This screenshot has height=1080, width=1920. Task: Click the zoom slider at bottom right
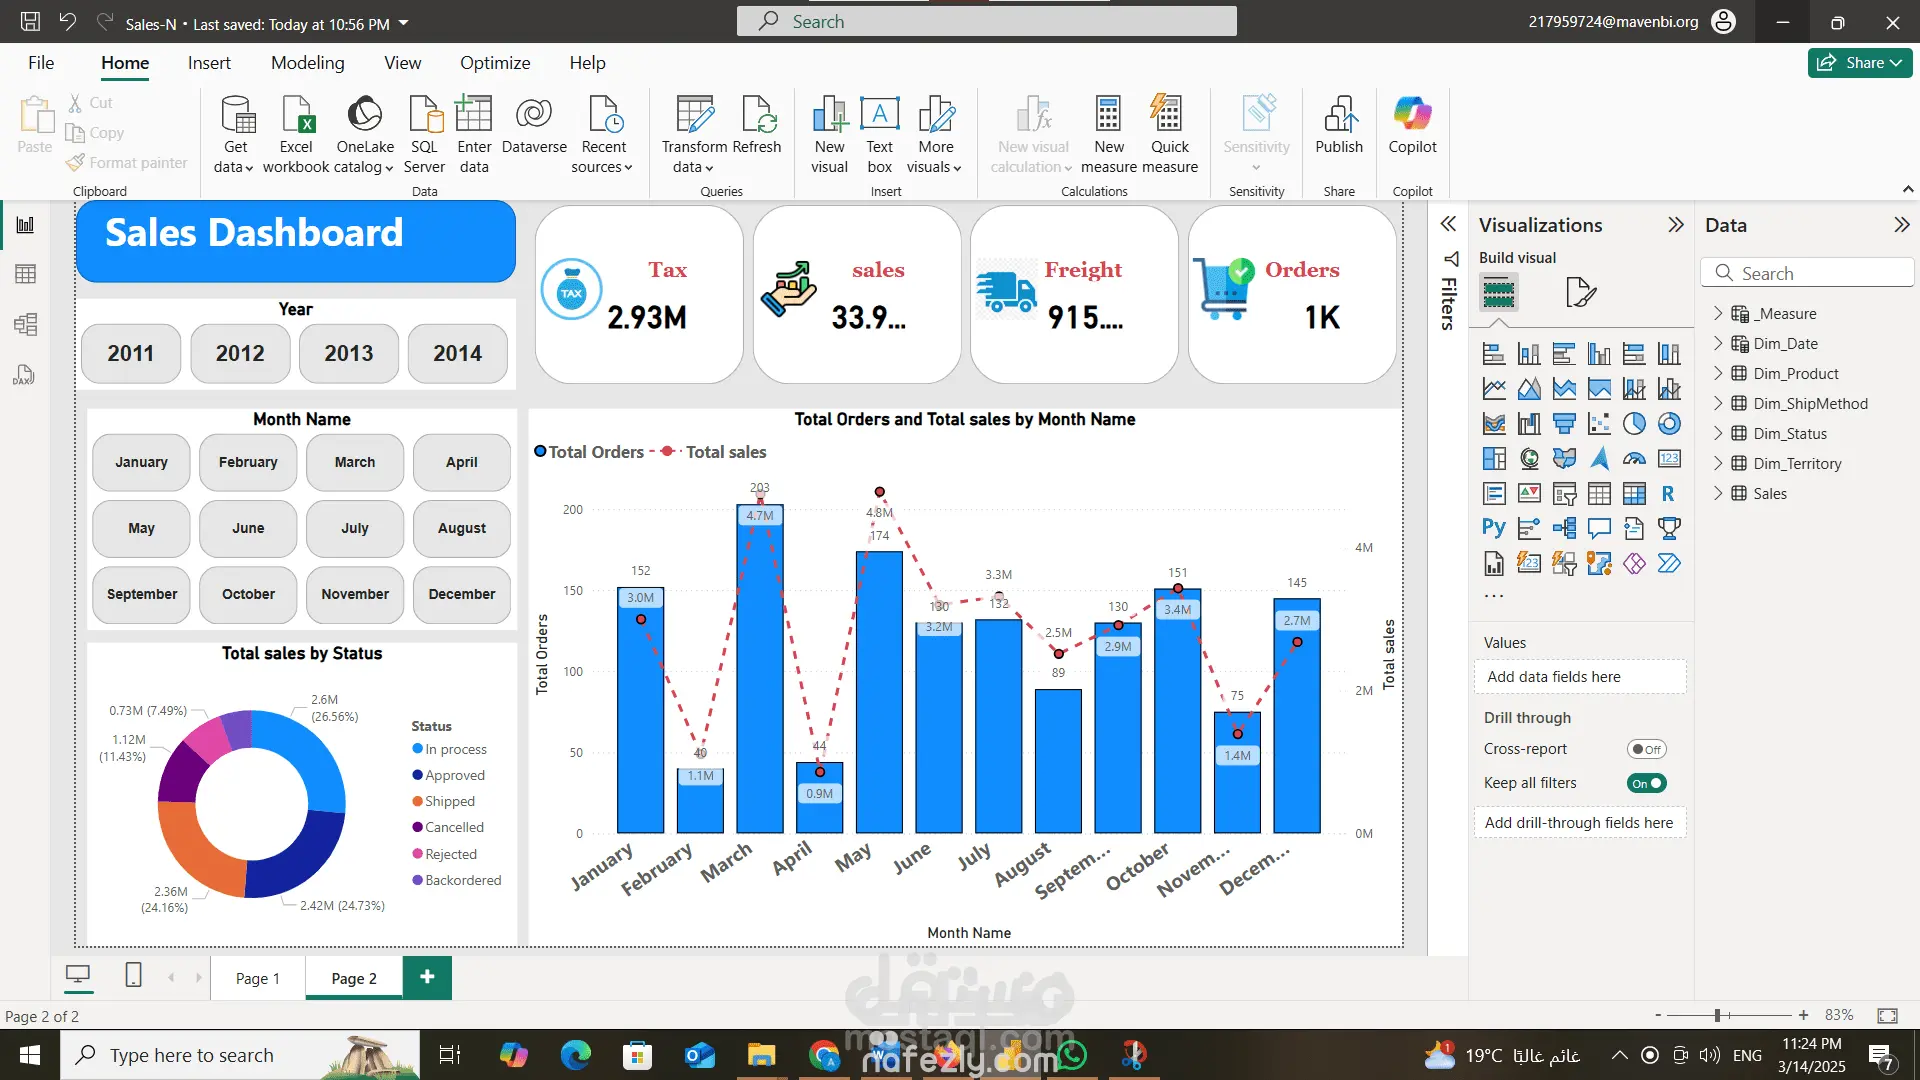1717,1015
